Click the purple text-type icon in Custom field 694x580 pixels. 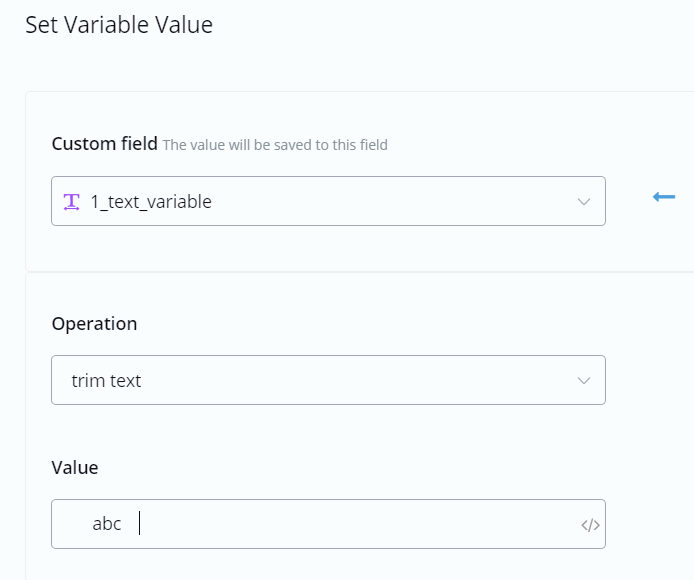[71, 201]
